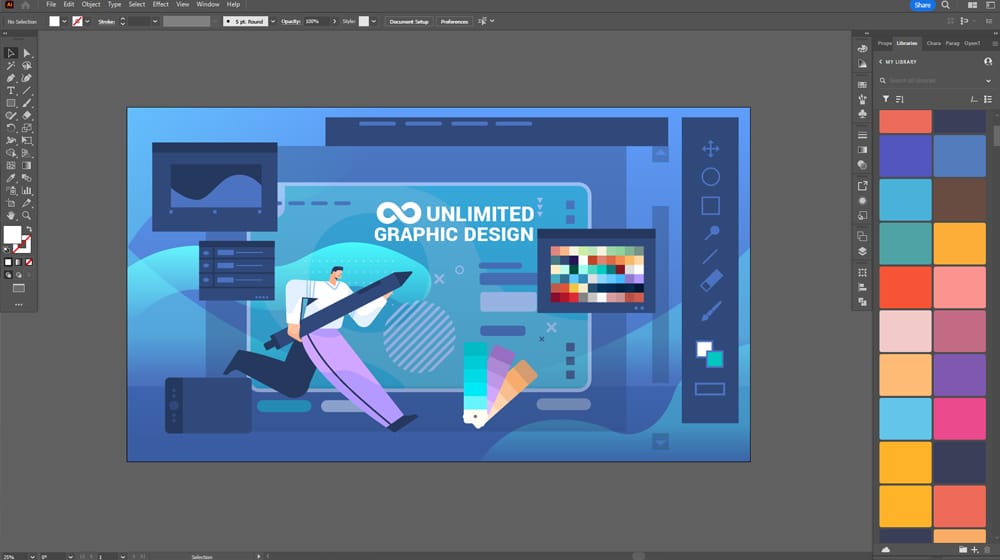Select the Line Segment tool
The width and height of the screenshot is (1000, 560).
pyautogui.click(x=27, y=91)
